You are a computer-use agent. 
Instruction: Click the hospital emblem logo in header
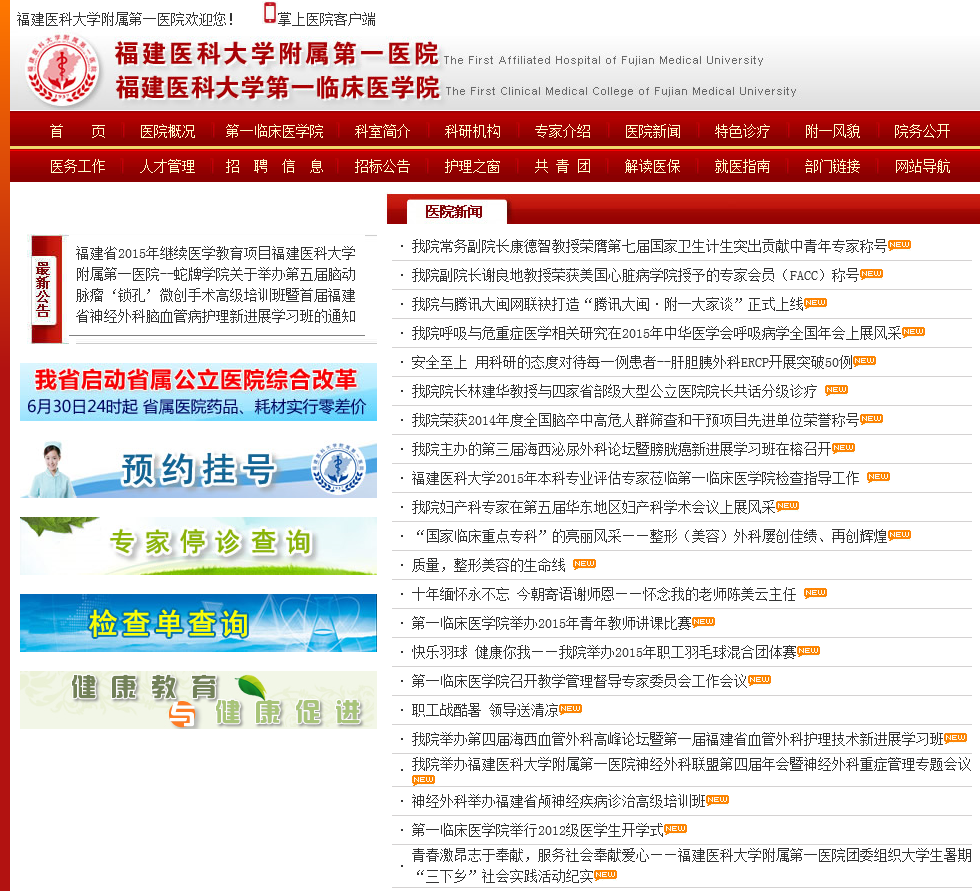(x=62, y=70)
